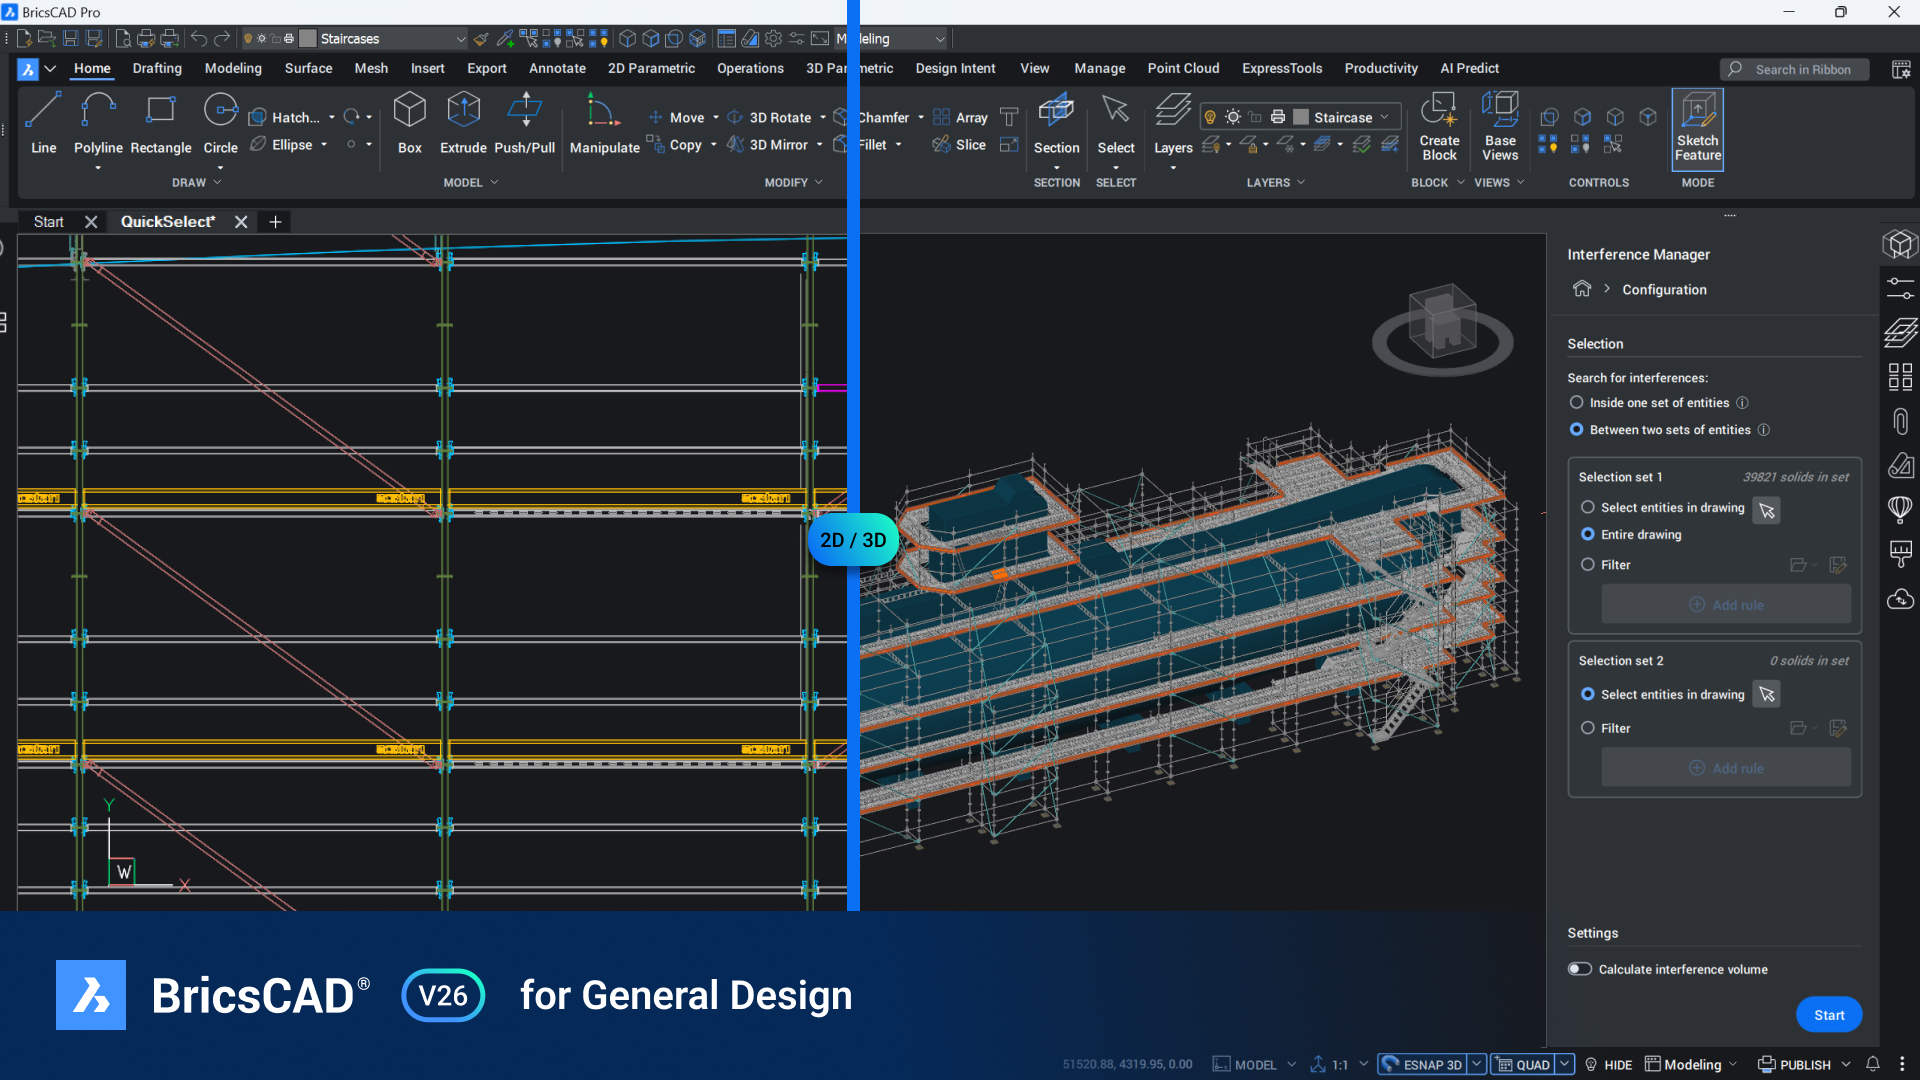Screen dimensions: 1920x1080
Task: Open the MODIFY panel expander
Action: pos(818,182)
